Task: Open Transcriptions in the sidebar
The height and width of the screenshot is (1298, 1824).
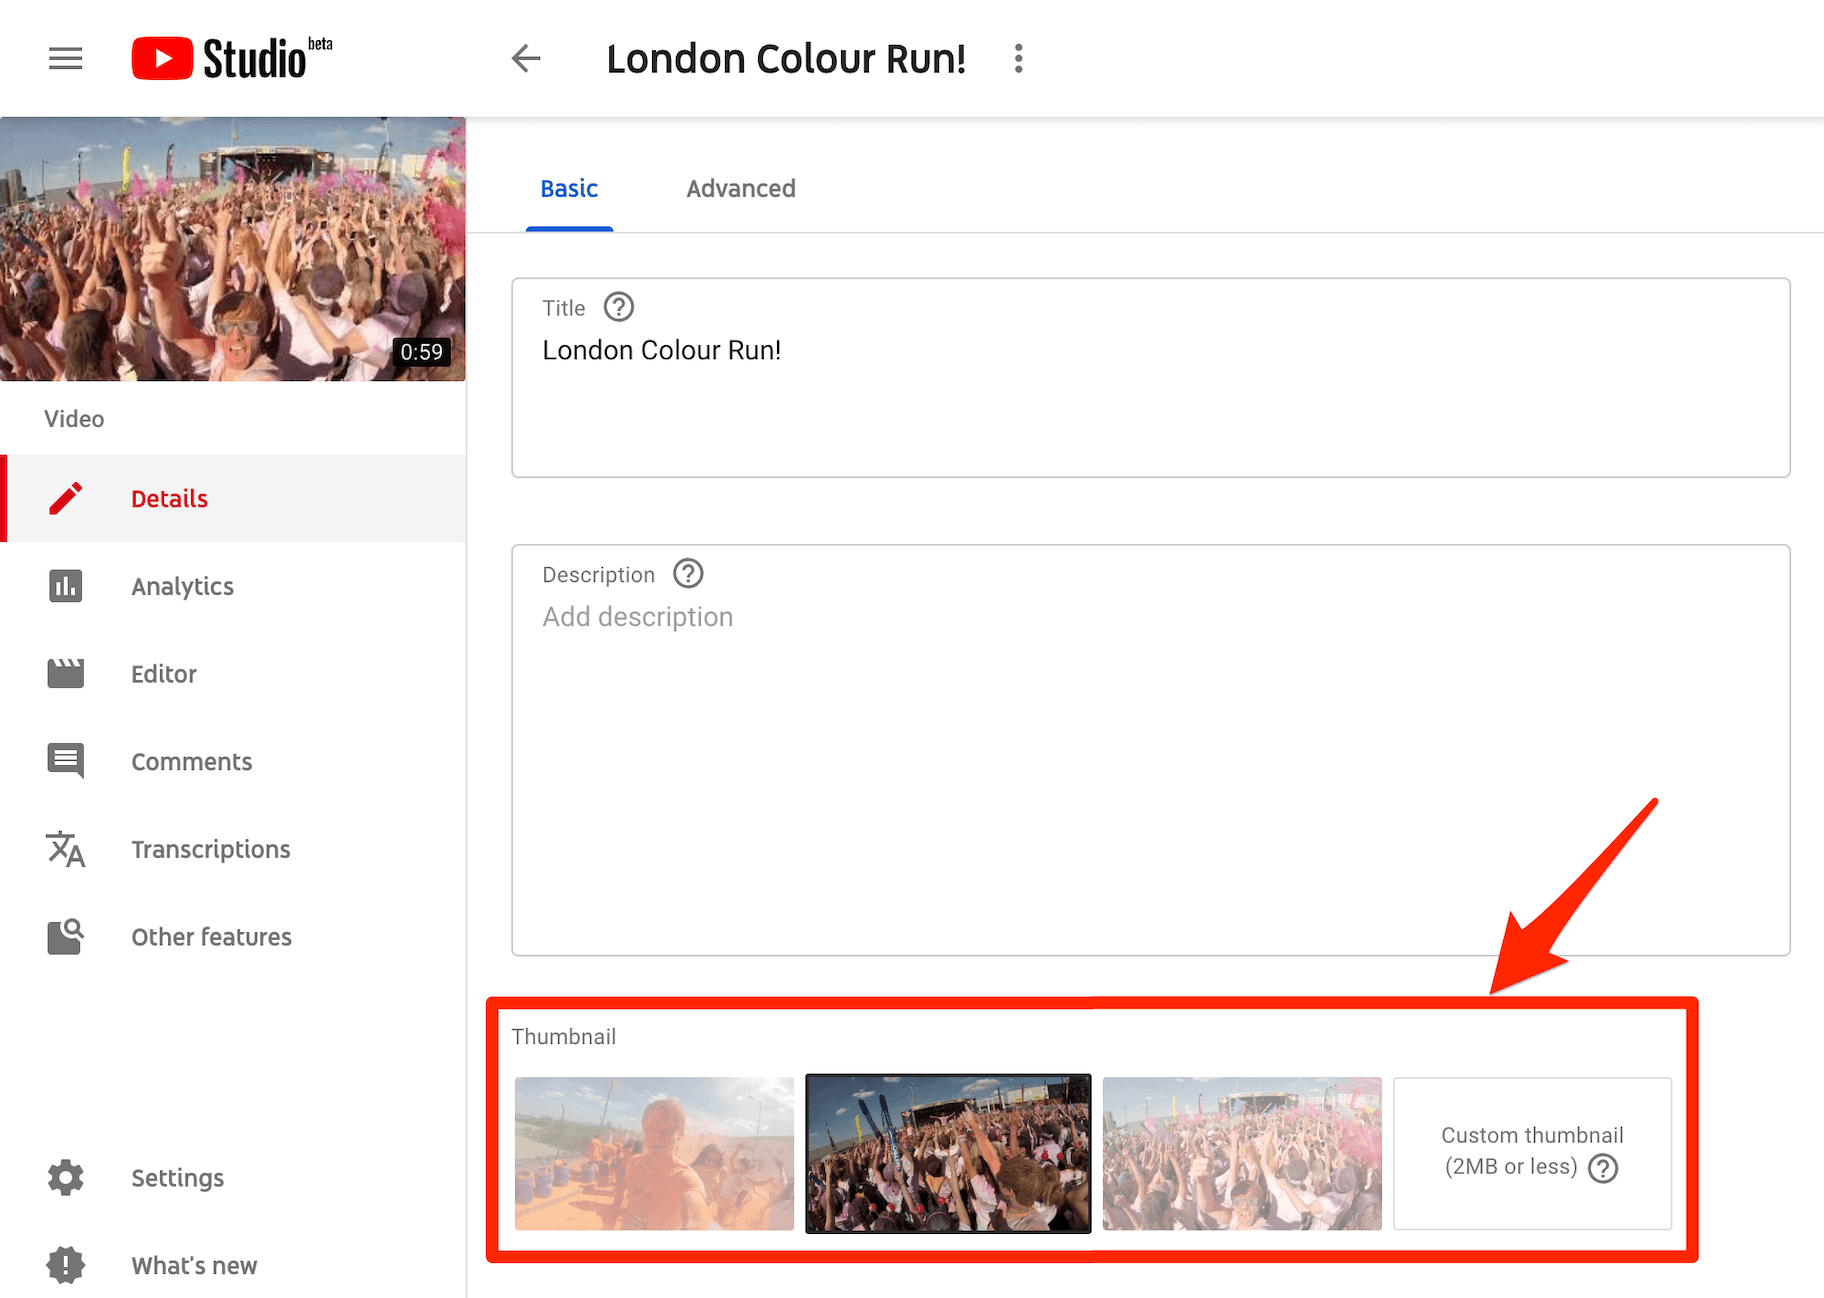Action: coord(210,849)
